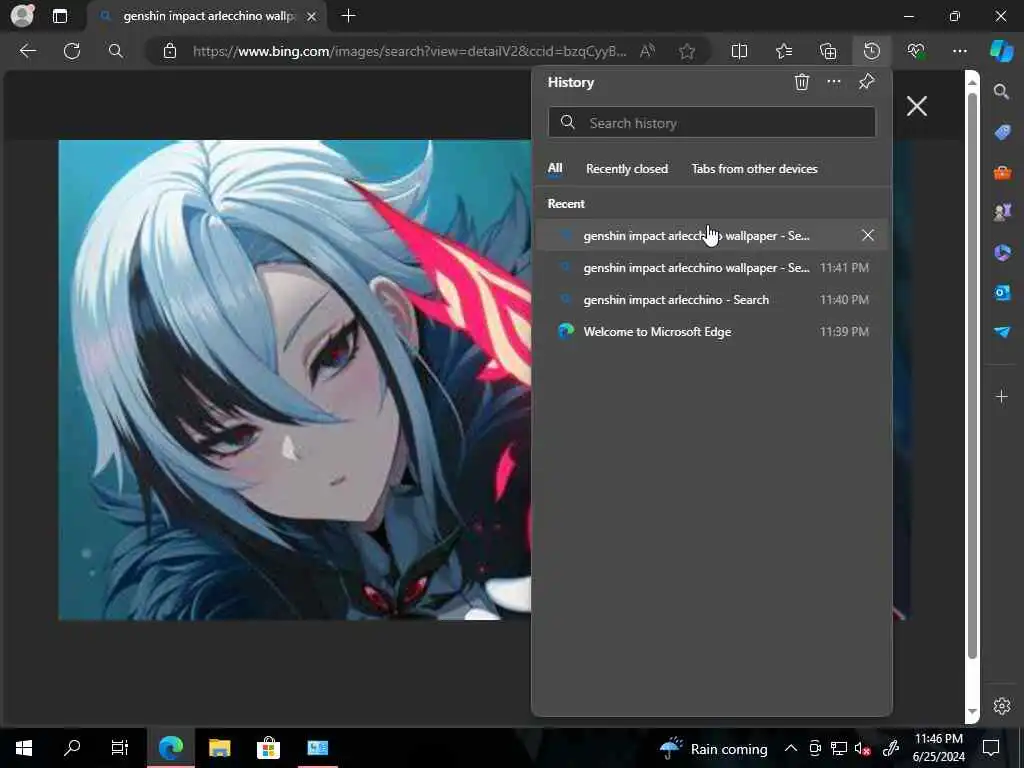Open taskbar Search
Image resolution: width=1024 pixels, height=768 pixels.
point(72,748)
